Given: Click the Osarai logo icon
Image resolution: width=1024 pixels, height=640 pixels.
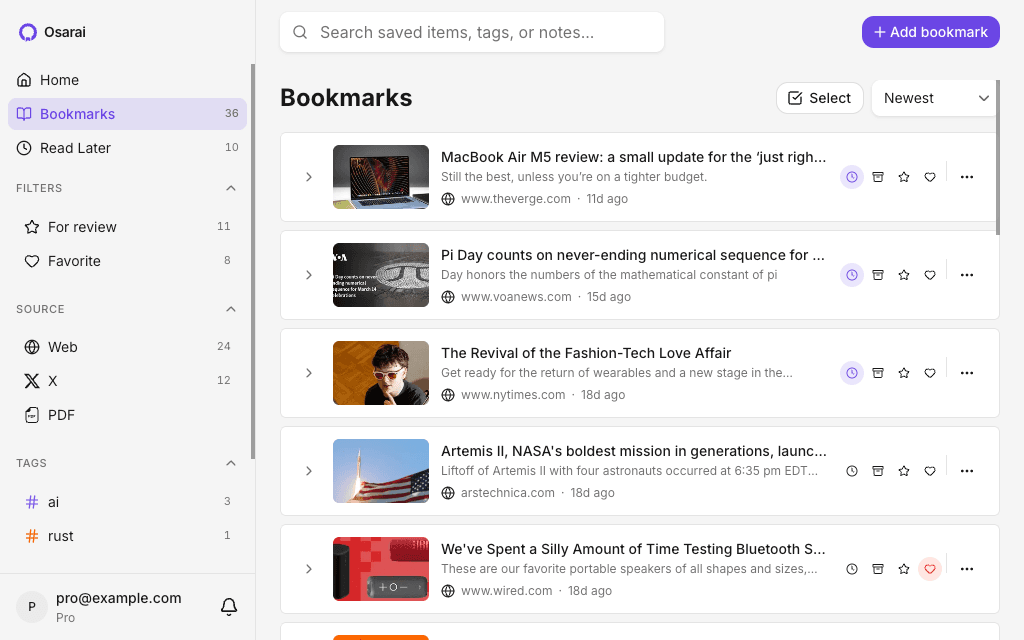Looking at the screenshot, I should click(28, 32).
